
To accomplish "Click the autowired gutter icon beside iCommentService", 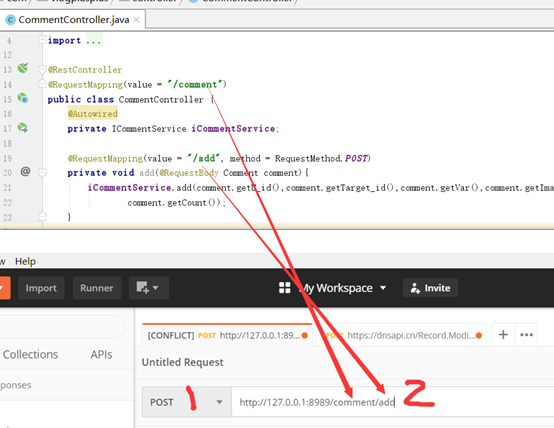I will click(x=23, y=128).
